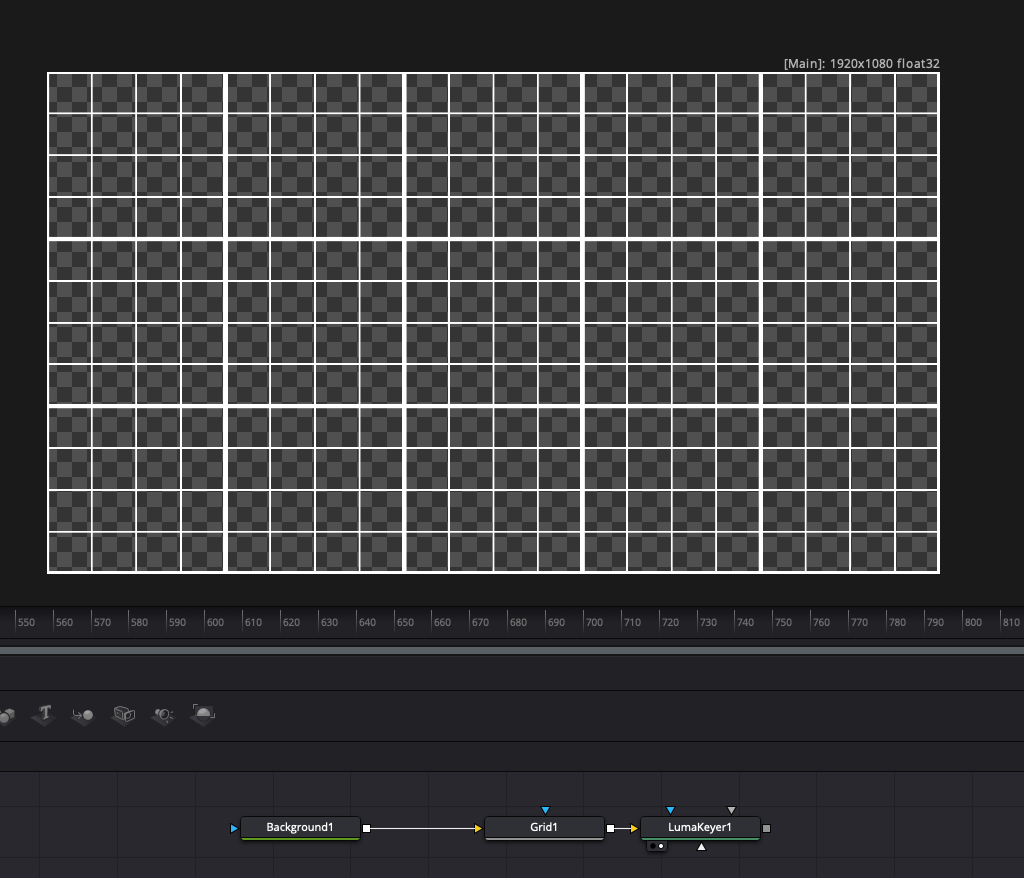This screenshot has height=878, width=1024.
Task: Click the white triangle input below LumaKeyer1
Action: [x=701, y=847]
